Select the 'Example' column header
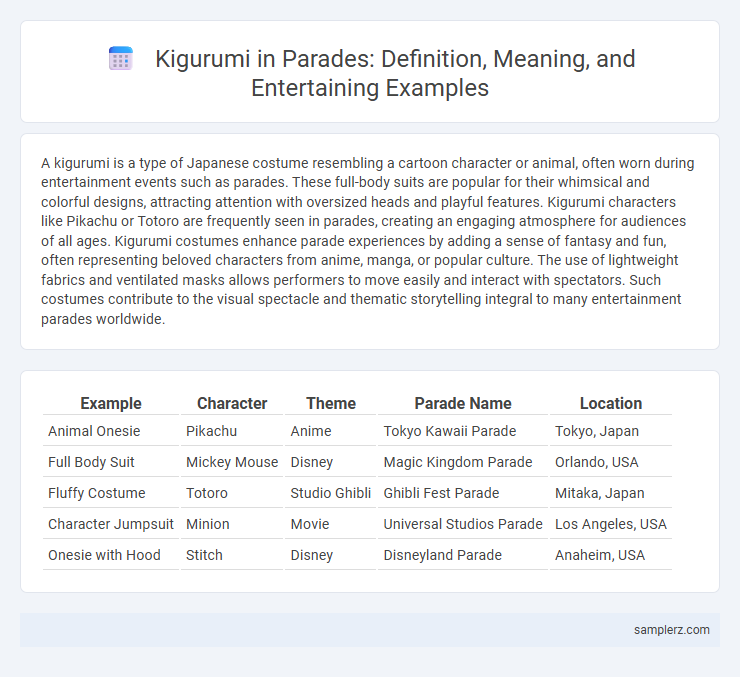 111,403
